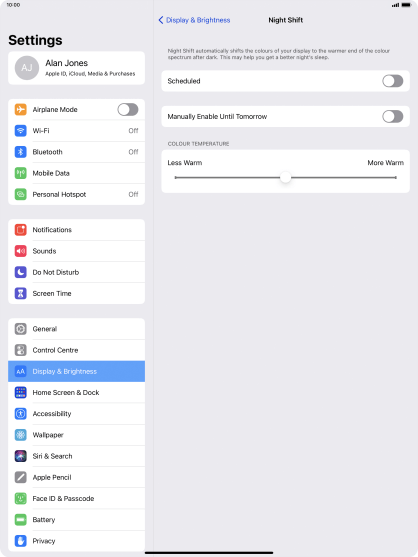Open Personal Hotspot settings

click(x=76, y=194)
